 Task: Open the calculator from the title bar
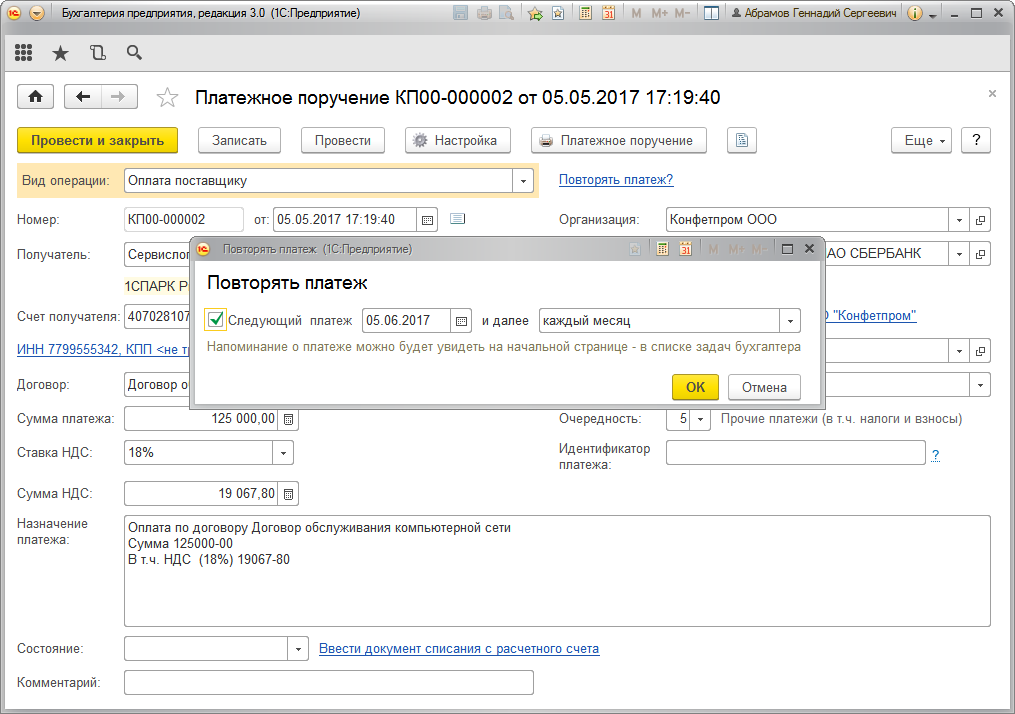click(584, 13)
